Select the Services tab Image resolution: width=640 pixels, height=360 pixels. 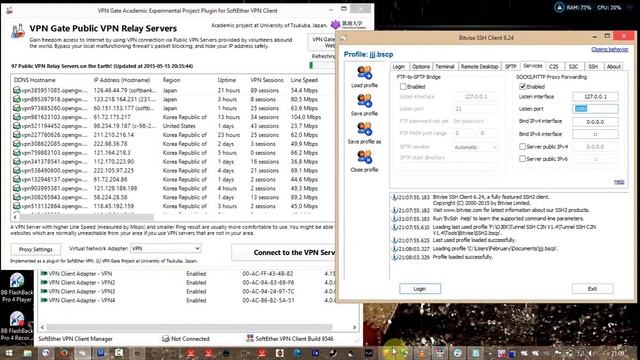point(533,66)
